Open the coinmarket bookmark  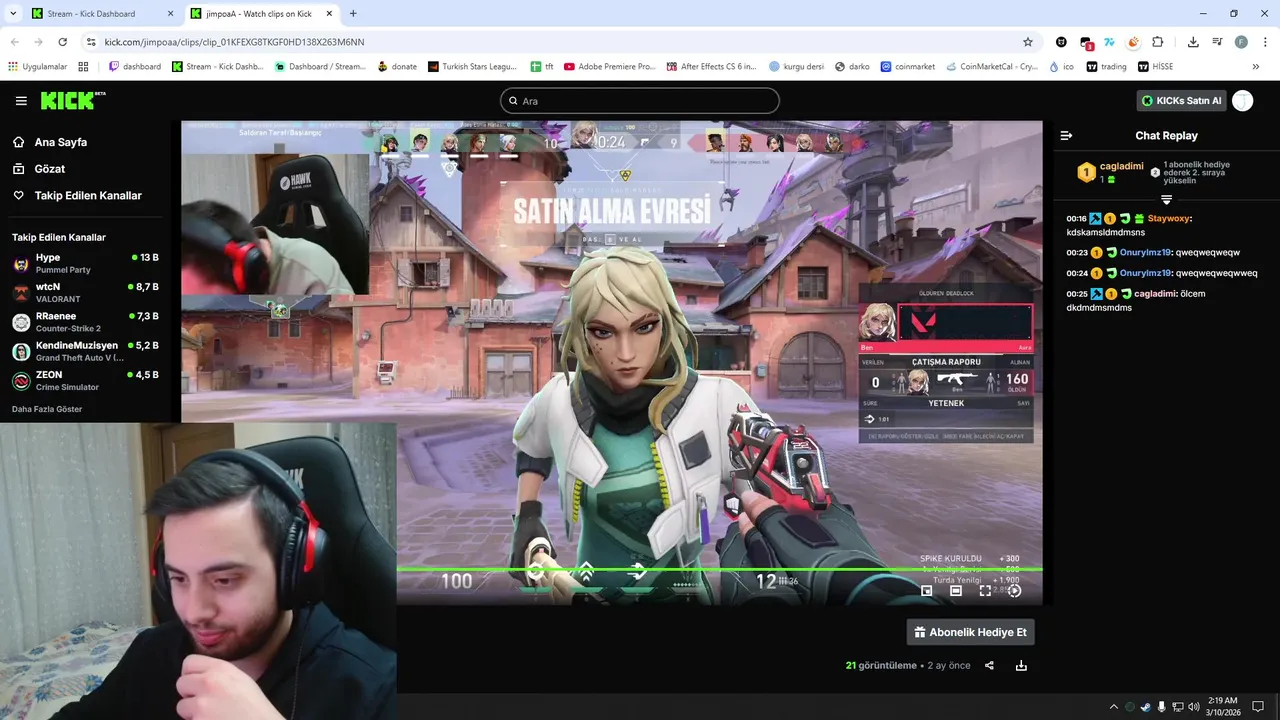point(907,67)
